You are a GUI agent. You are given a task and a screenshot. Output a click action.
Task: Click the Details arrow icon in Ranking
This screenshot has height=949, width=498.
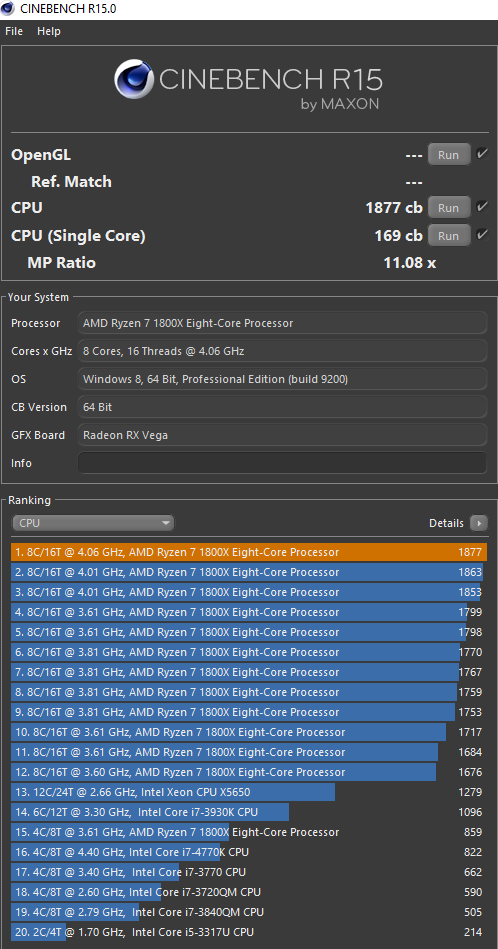(479, 523)
